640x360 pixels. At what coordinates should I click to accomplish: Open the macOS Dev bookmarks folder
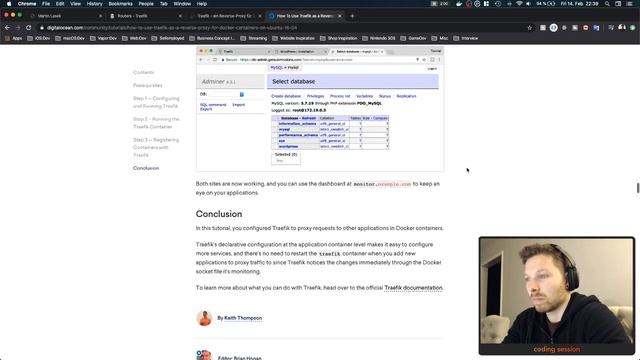pos(69,38)
